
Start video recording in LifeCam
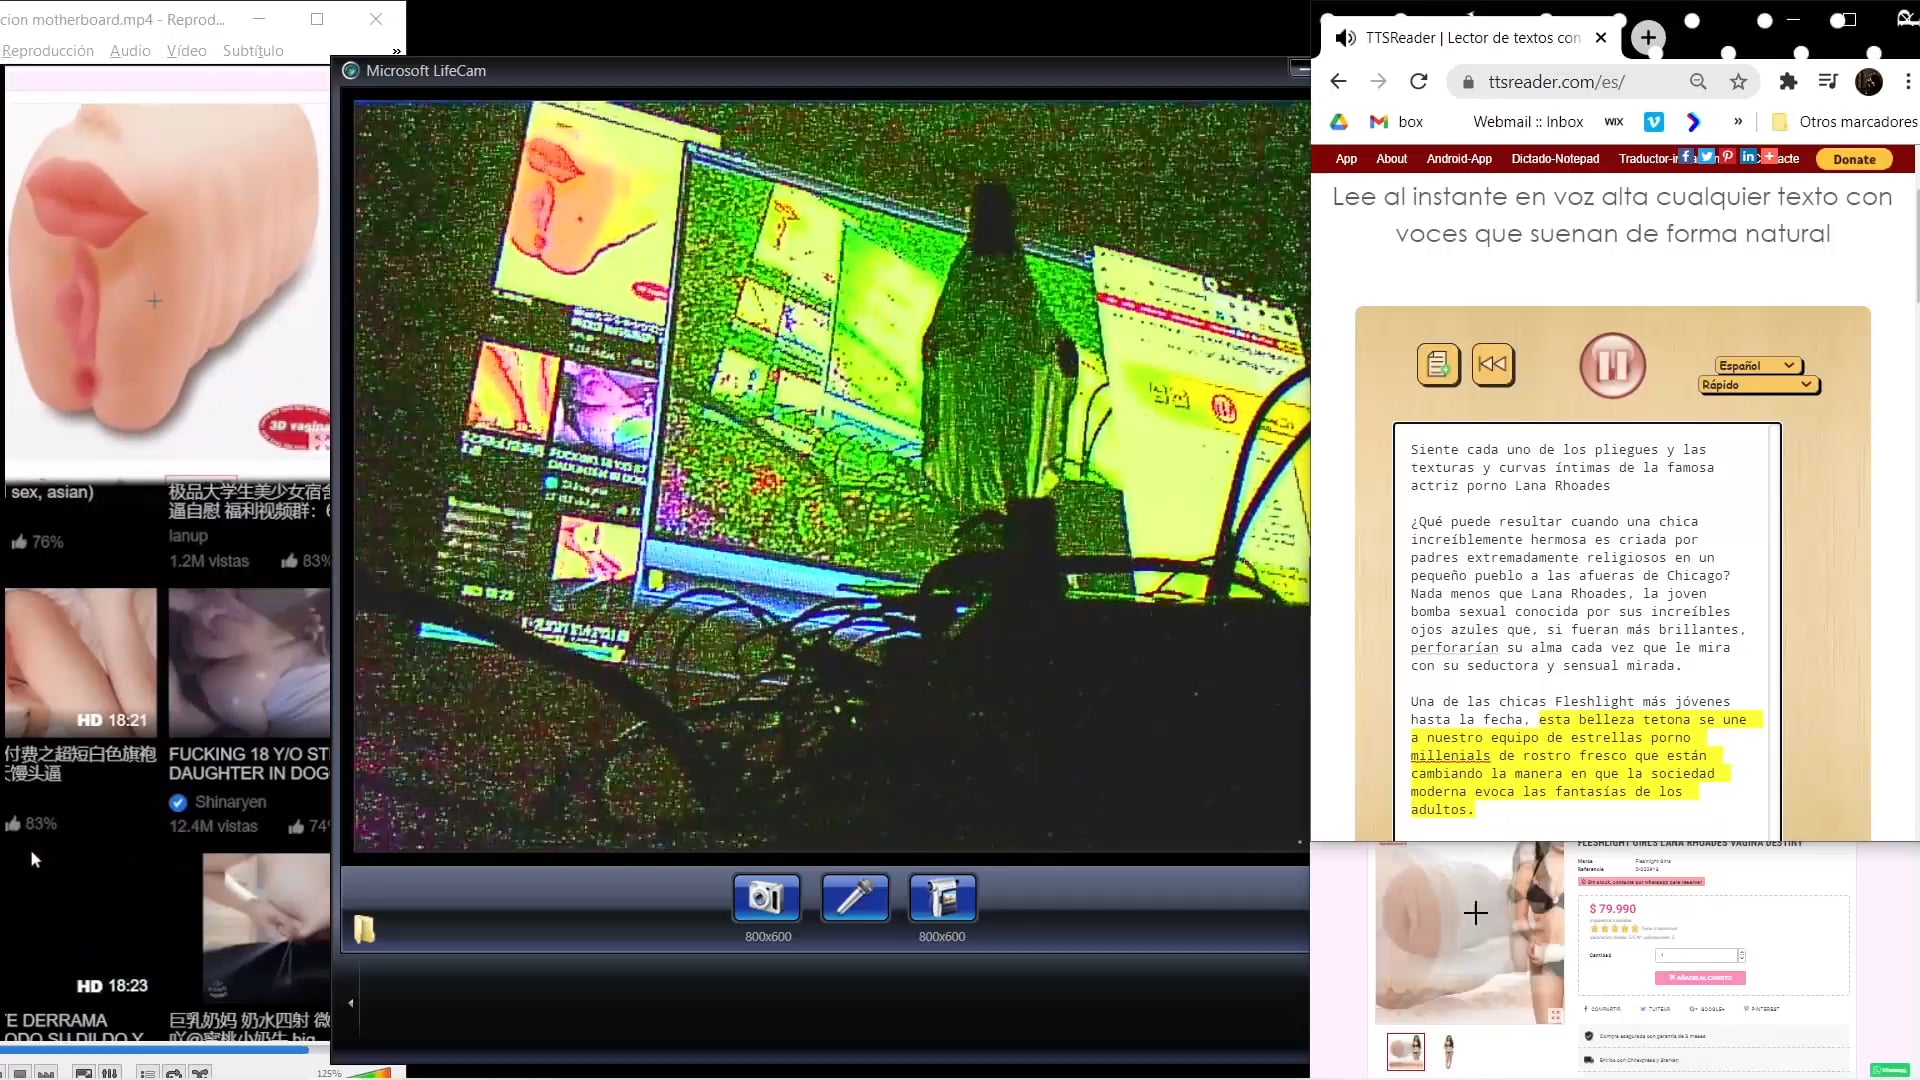pyautogui.click(x=942, y=897)
